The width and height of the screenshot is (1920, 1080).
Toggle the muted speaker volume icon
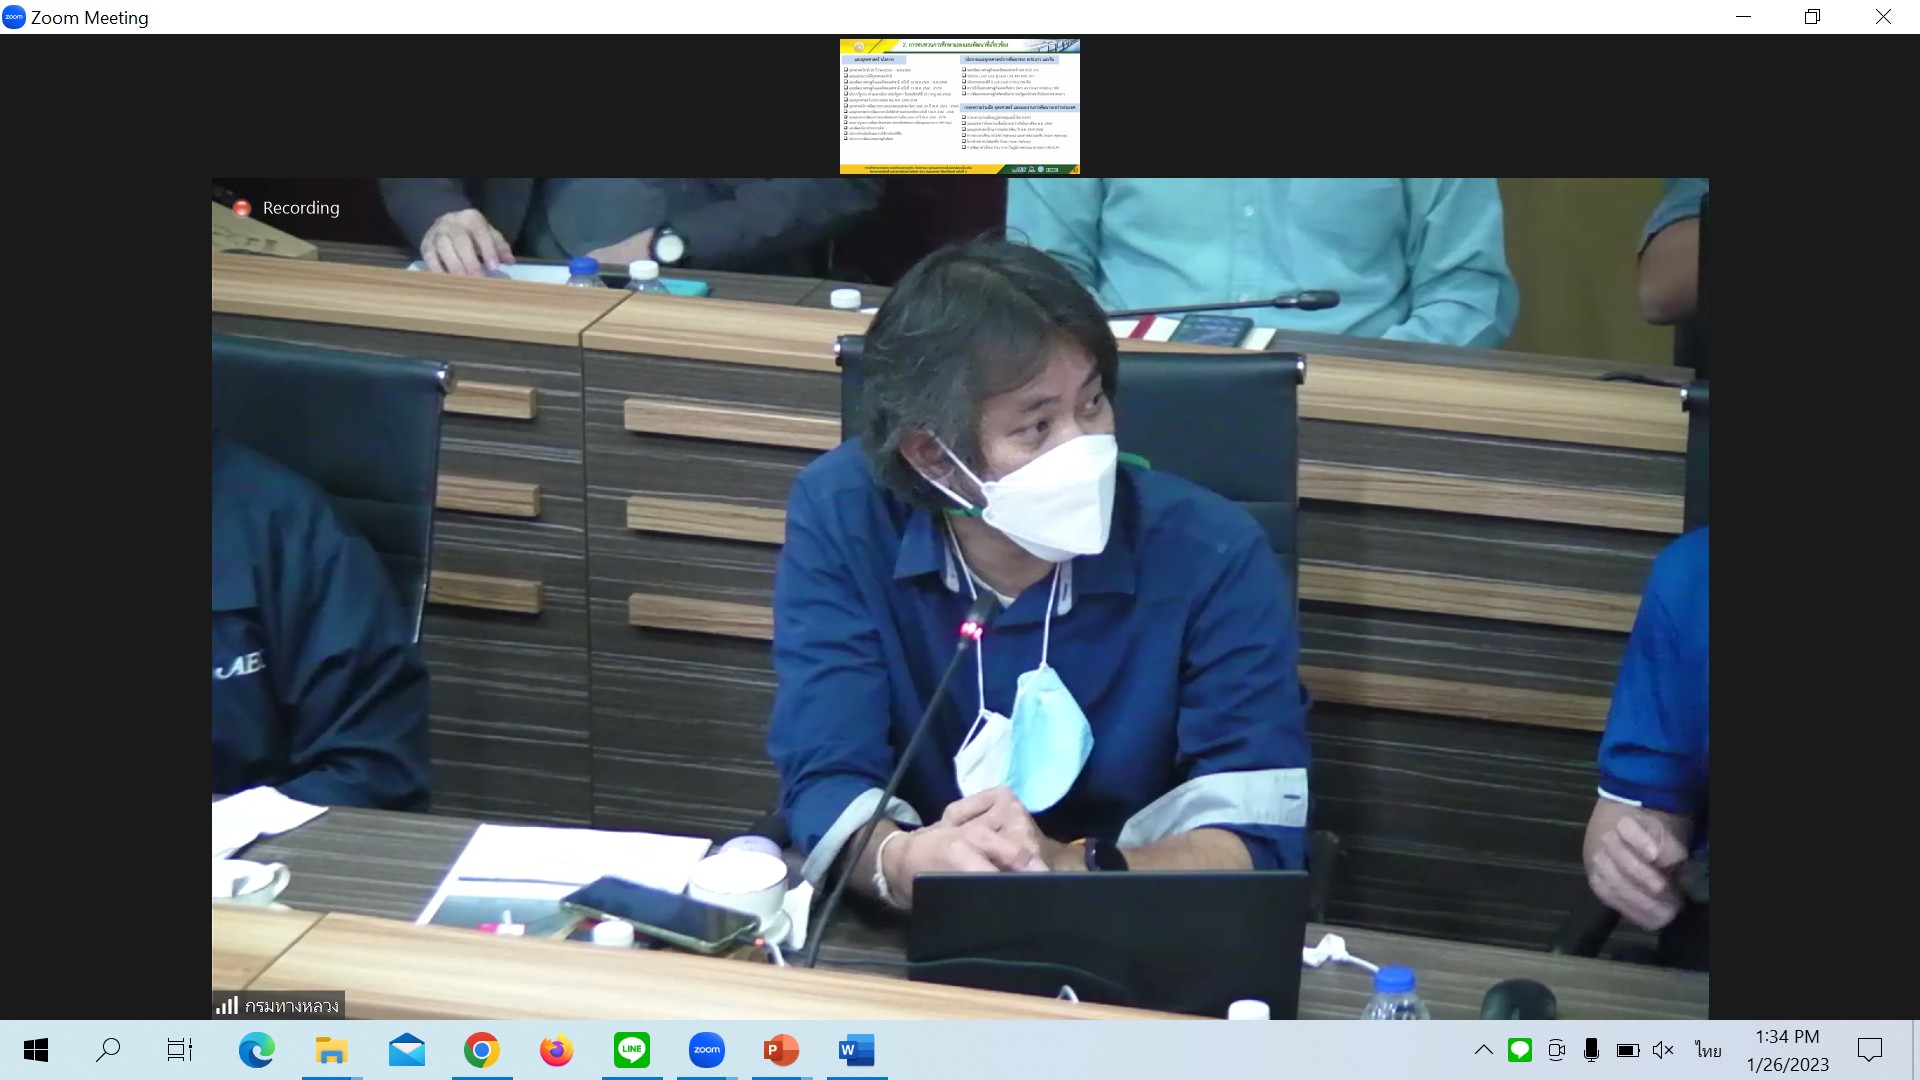pos(1663,1050)
